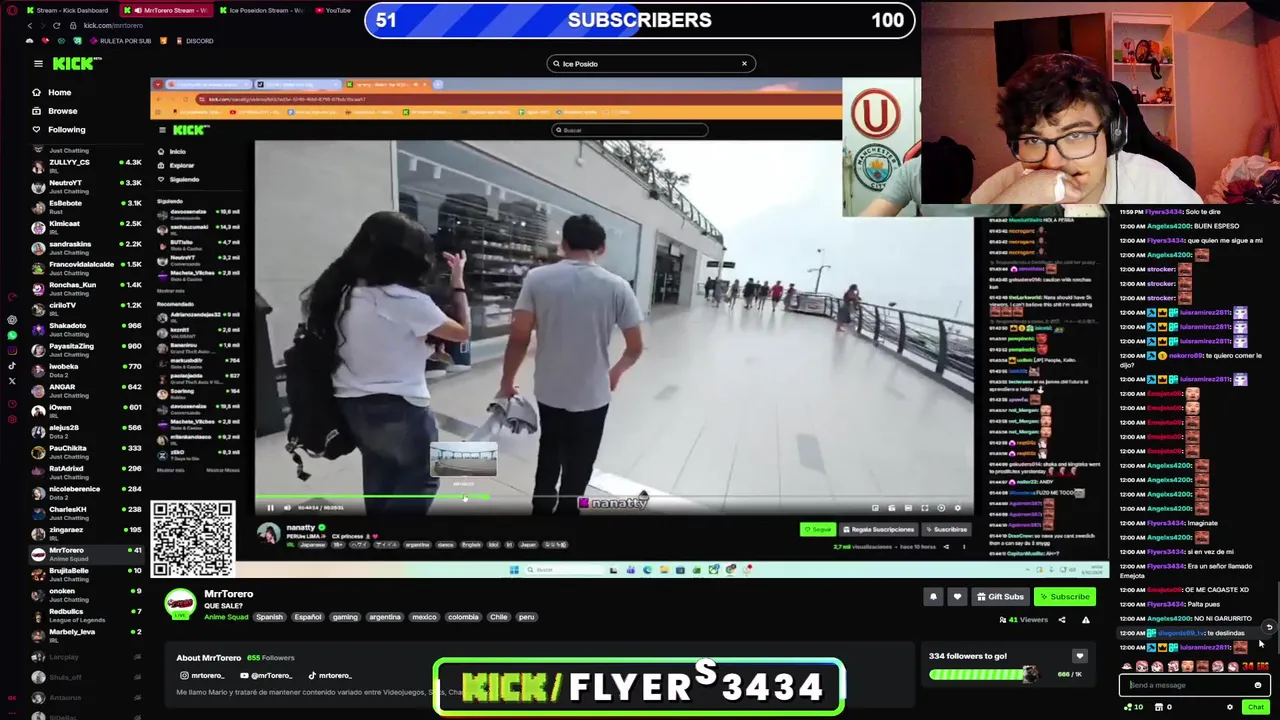The width and height of the screenshot is (1280, 720).
Task: Click MrrTorero channel avatar
Action: pos(180,604)
